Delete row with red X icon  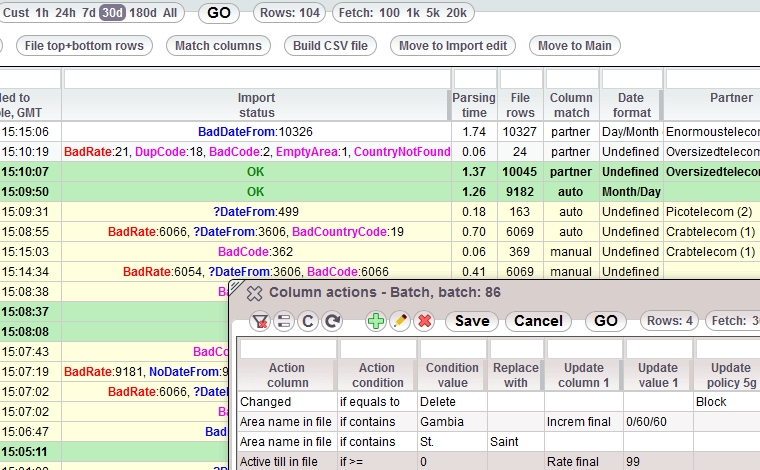[x=424, y=321]
